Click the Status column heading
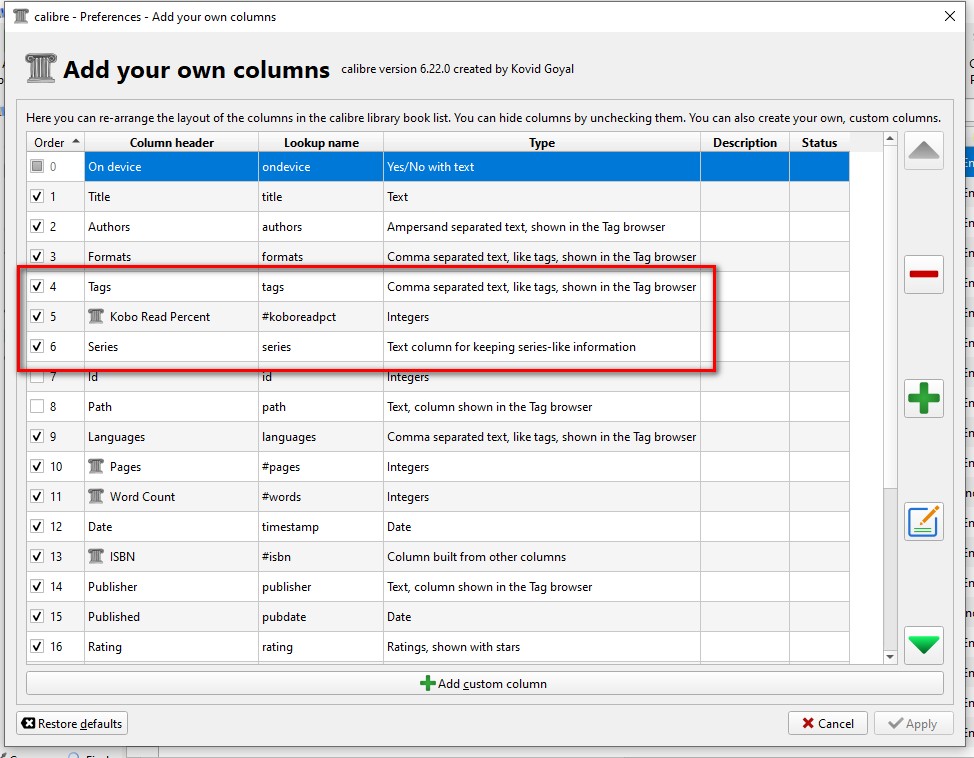Image resolution: width=974 pixels, height=758 pixels. [x=819, y=142]
